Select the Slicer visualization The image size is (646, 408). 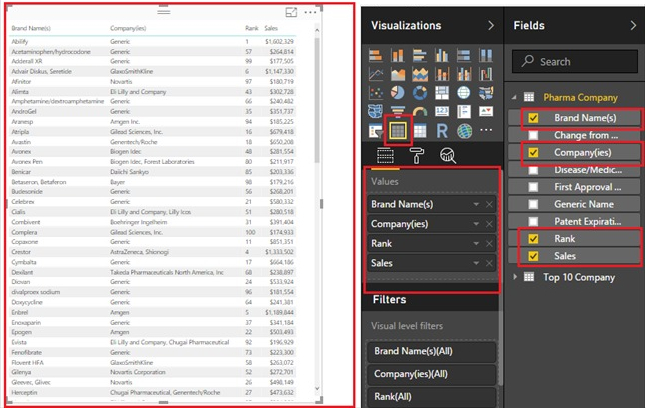point(375,131)
